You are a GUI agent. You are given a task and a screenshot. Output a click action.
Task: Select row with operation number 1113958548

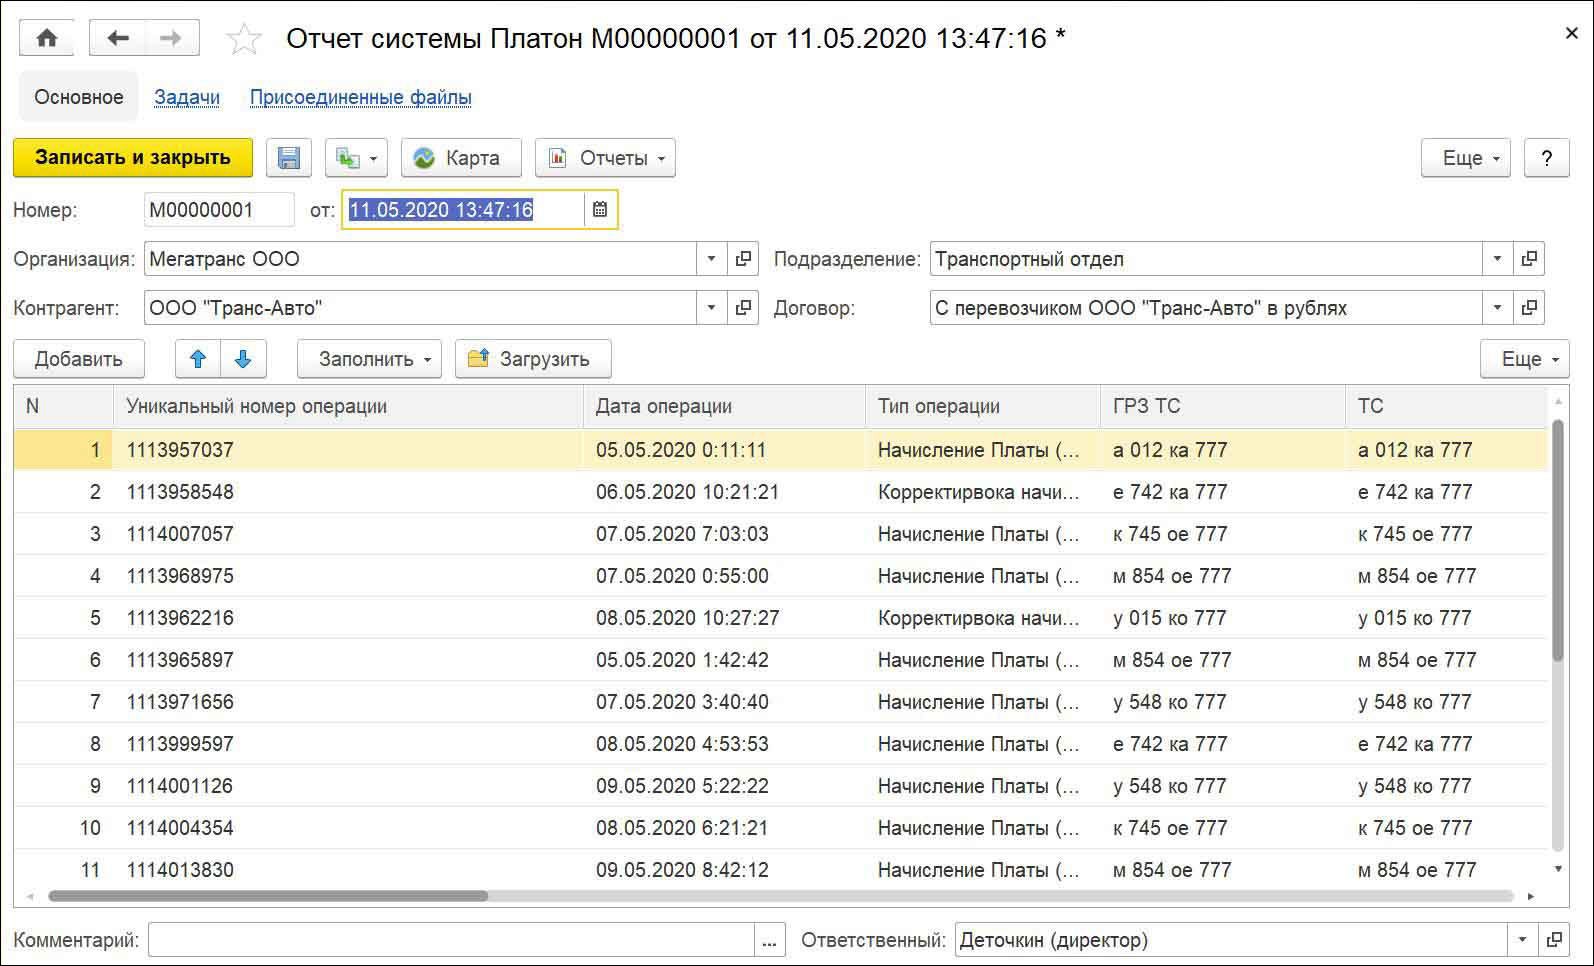point(180,492)
